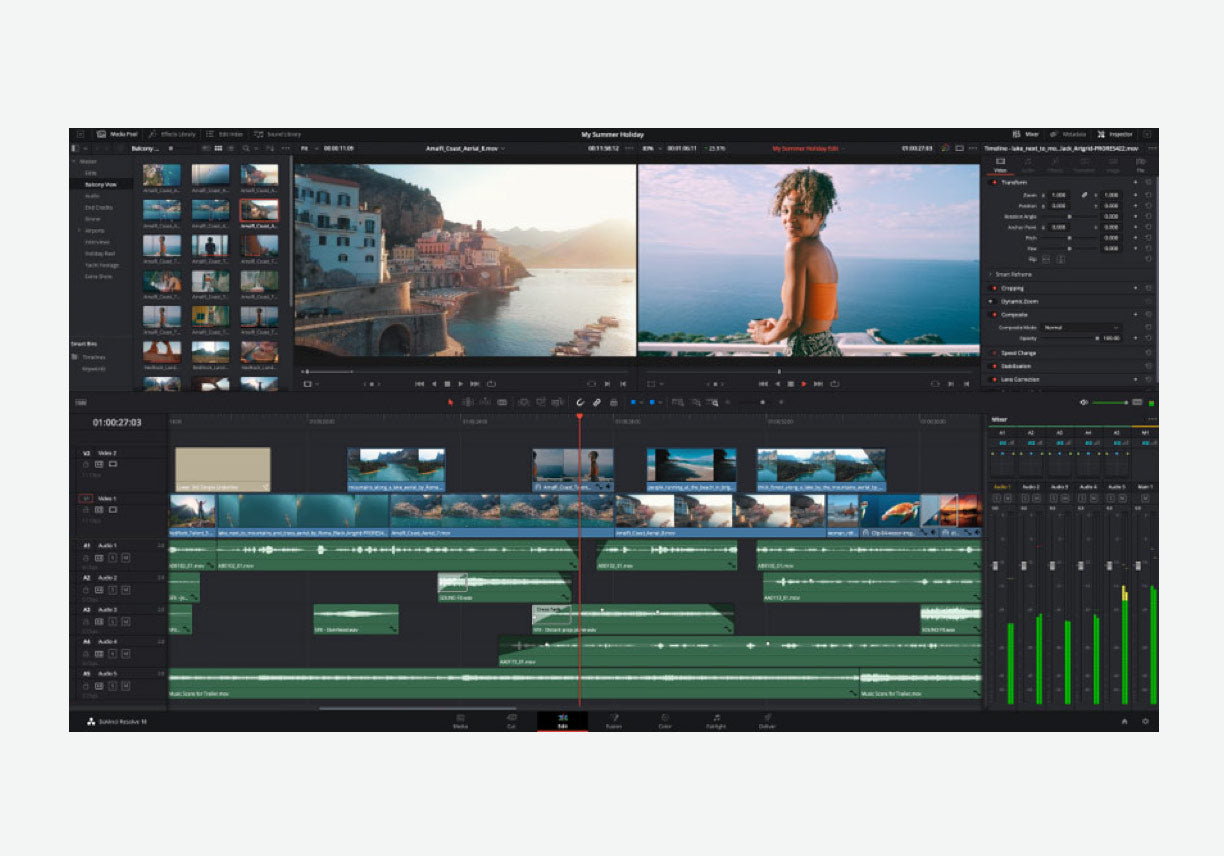
Task: Collapse the Transform section
Action: point(1012,181)
